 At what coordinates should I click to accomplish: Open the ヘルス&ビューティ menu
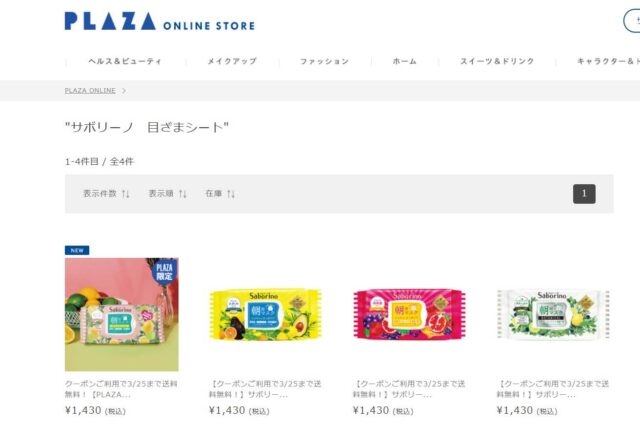125,61
